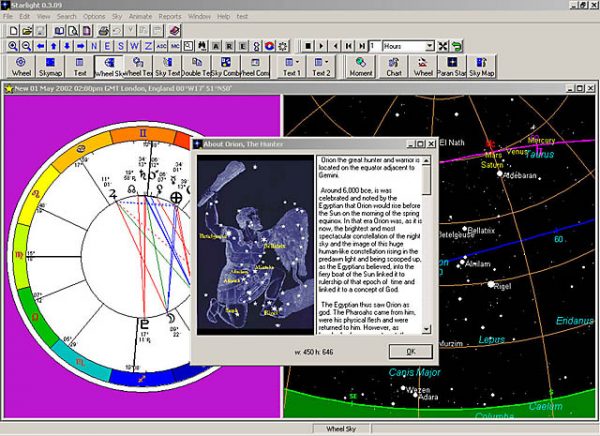Screen dimensions: 600x436
Task: Click the Skymap view button
Action: pos(50,66)
